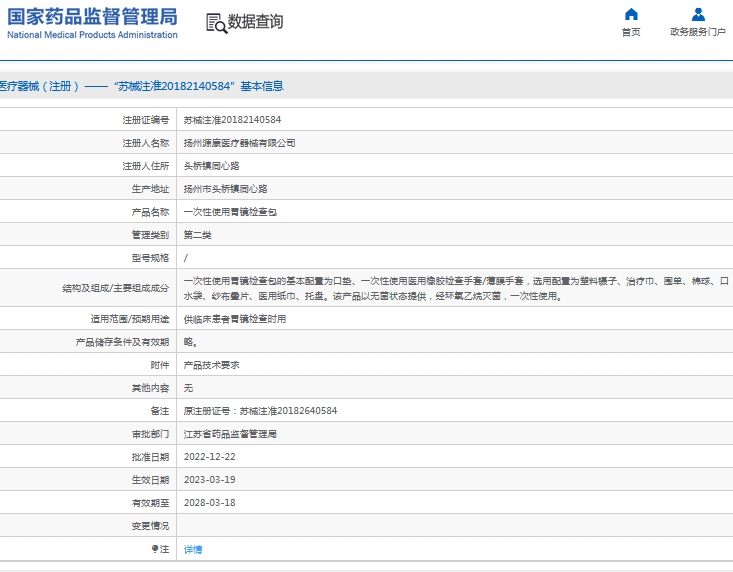Click the 数据查询 heading text
Image resolution: width=733 pixels, height=572 pixels.
[x=255, y=21]
